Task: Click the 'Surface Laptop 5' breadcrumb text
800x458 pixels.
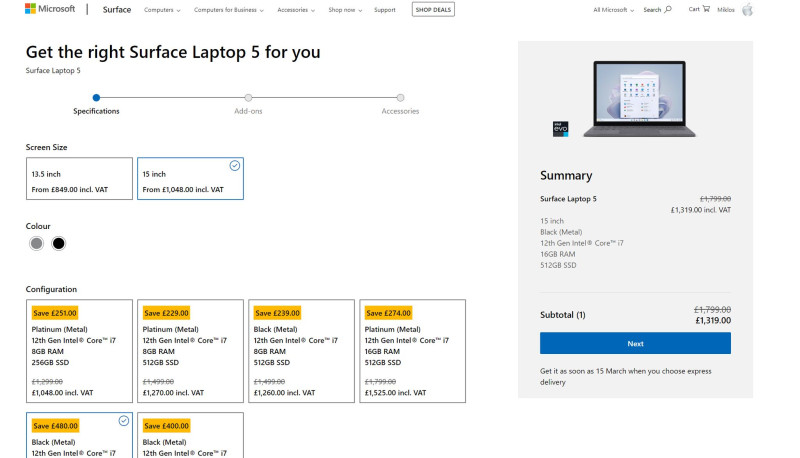Action: pyautogui.click(x=53, y=70)
